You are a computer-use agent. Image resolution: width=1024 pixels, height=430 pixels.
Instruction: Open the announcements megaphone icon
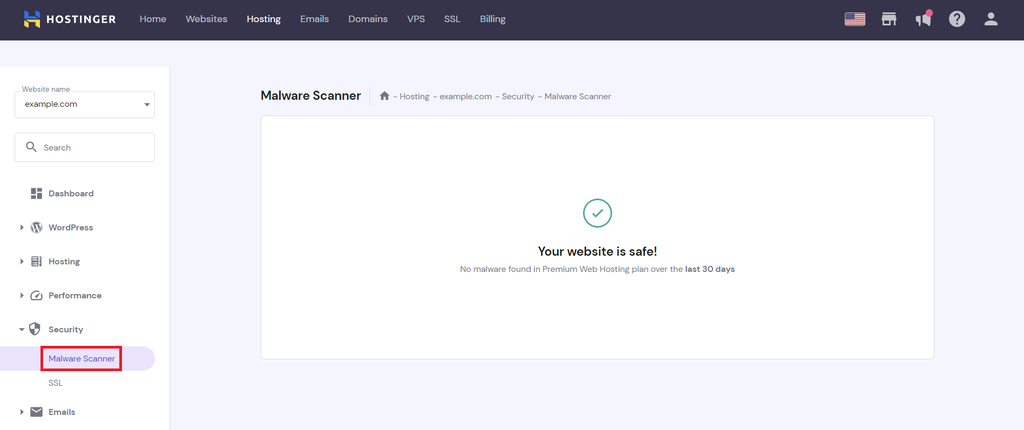[923, 19]
